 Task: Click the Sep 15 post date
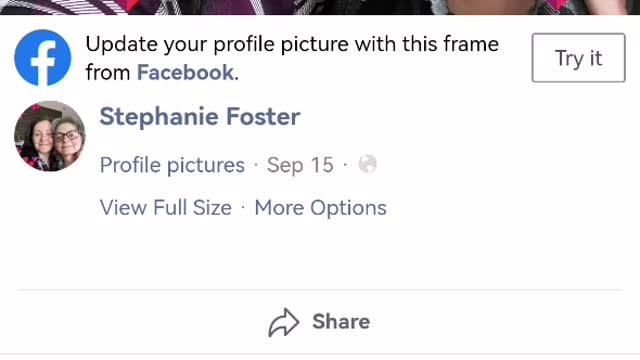coord(300,165)
